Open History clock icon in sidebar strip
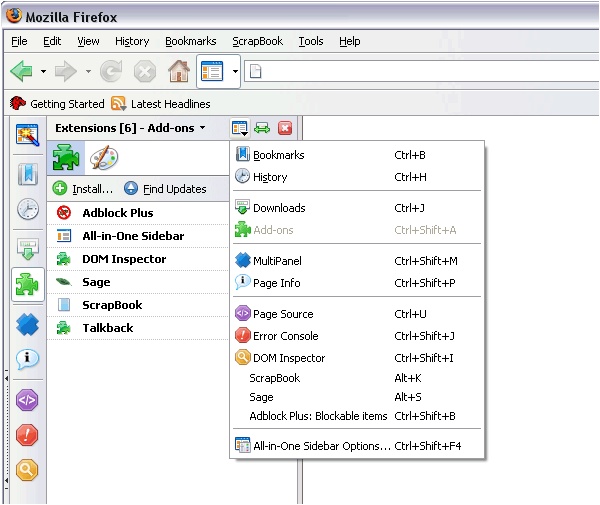600x505 pixels. pyautogui.click(x=28, y=209)
